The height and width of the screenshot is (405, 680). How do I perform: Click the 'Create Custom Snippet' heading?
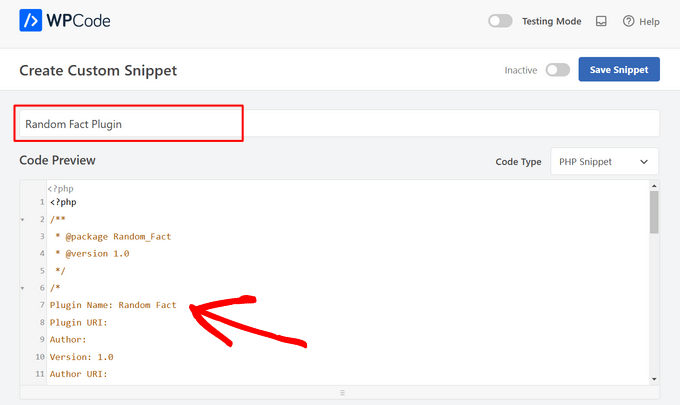98,70
